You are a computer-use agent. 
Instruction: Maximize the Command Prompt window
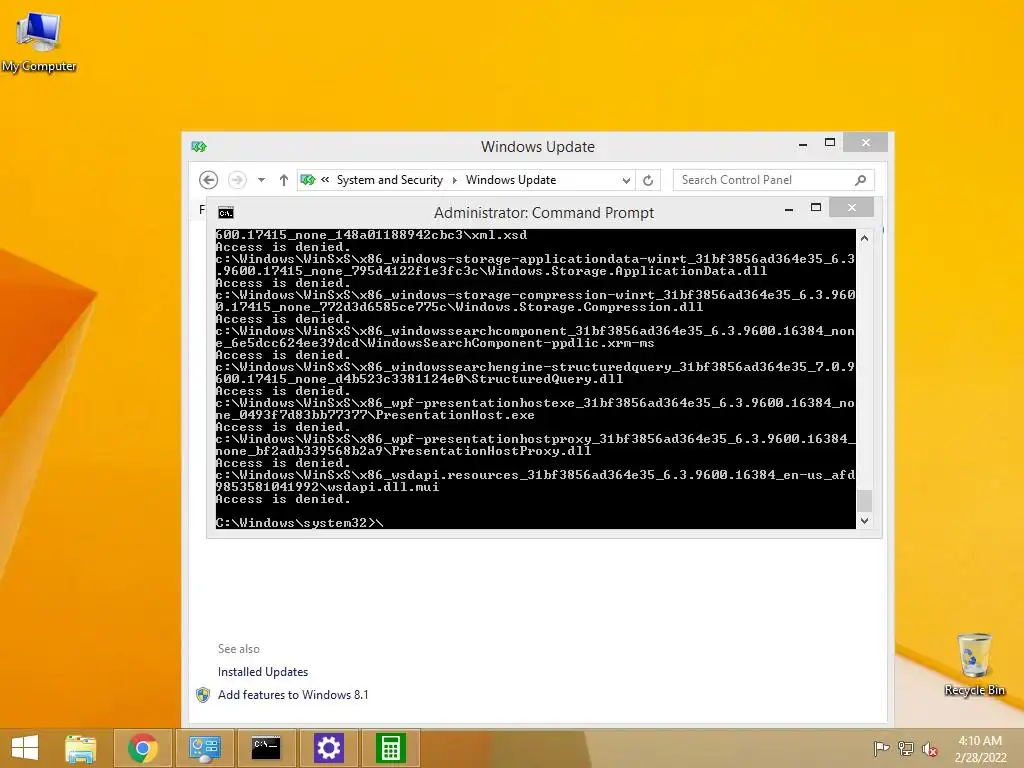[816, 208]
